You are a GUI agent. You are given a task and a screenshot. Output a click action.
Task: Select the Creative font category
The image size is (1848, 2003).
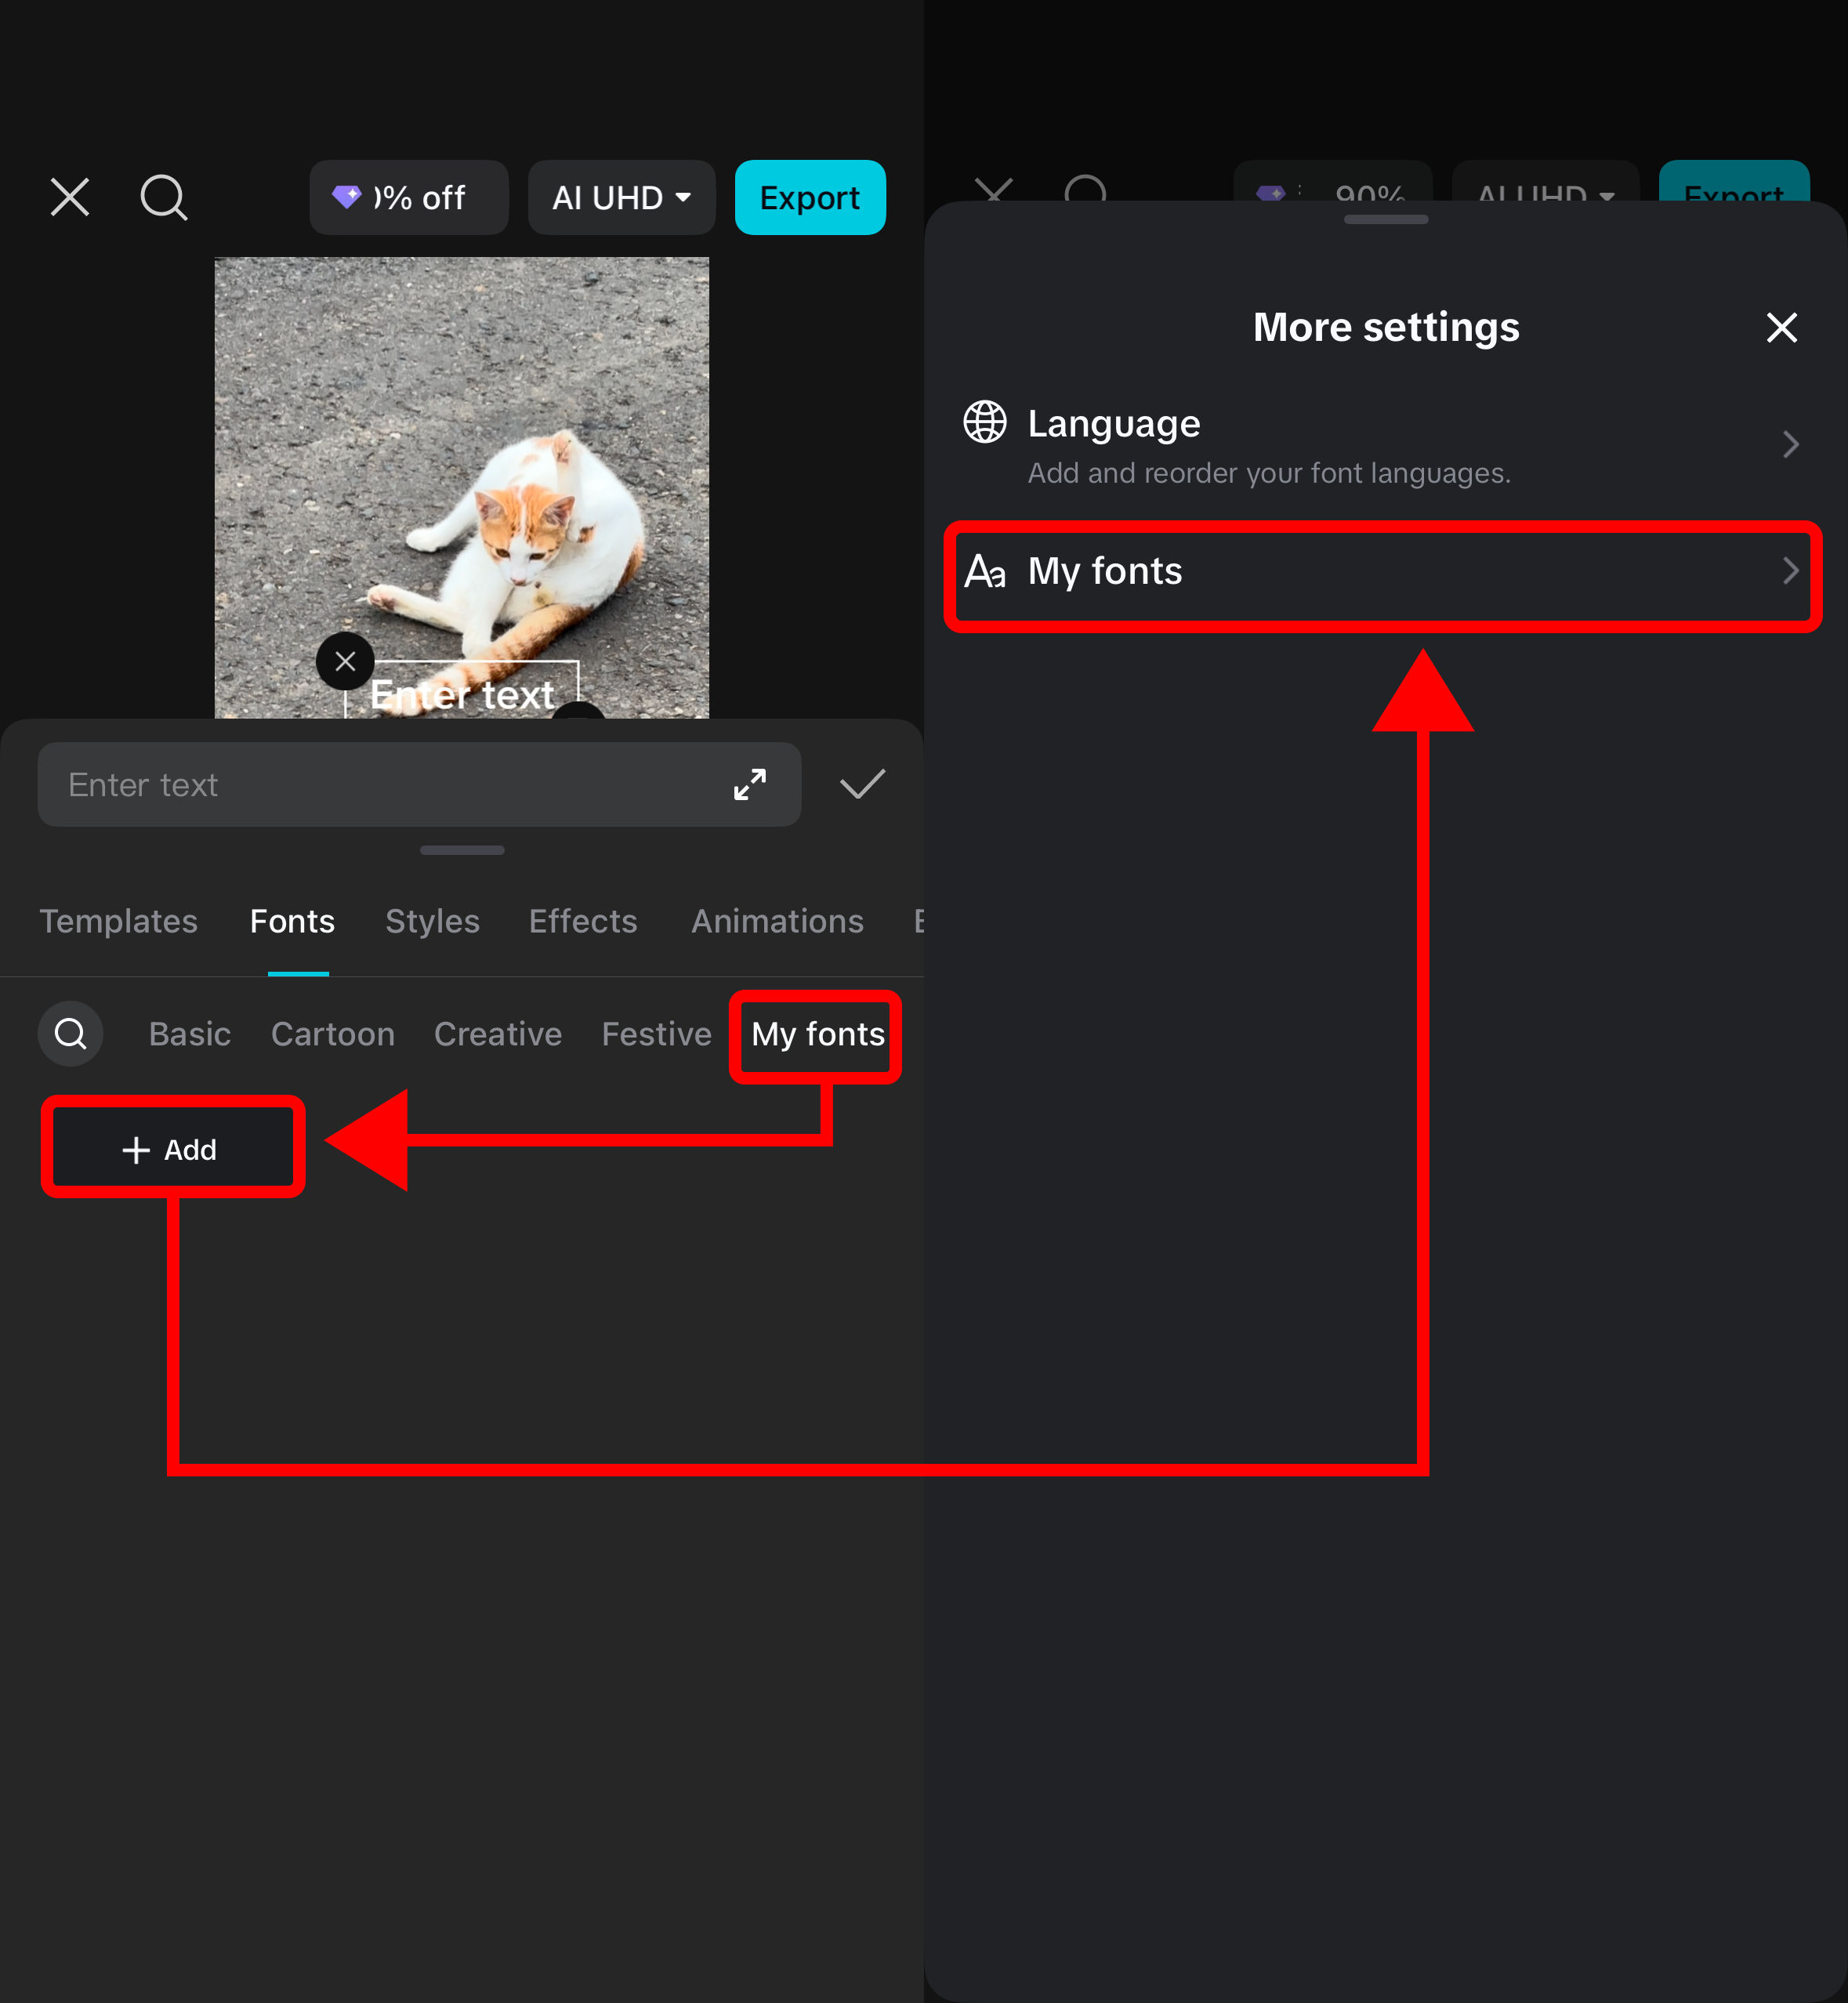(498, 1034)
